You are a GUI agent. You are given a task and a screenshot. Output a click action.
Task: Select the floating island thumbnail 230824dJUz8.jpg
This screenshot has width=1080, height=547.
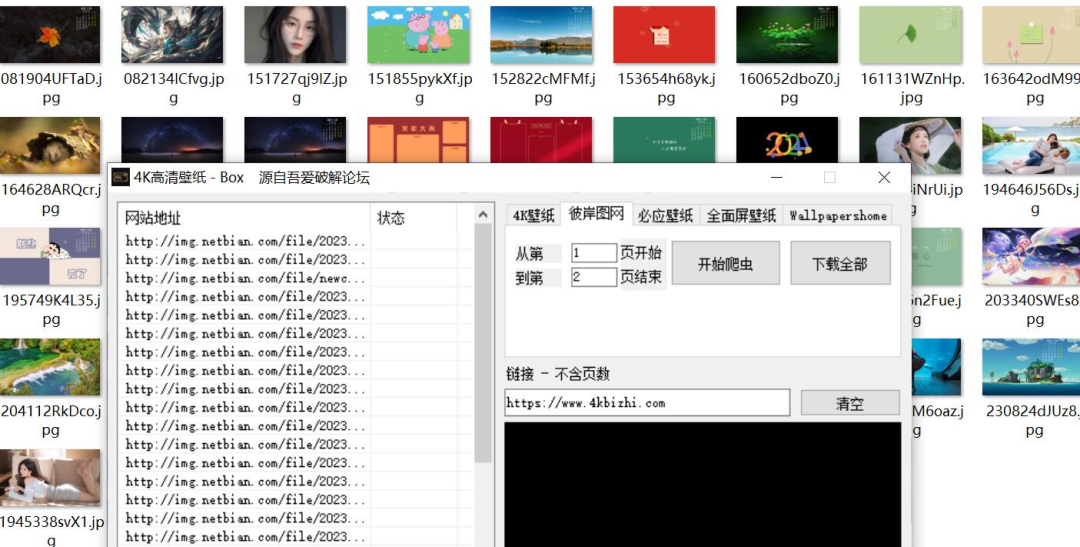click(1031, 367)
